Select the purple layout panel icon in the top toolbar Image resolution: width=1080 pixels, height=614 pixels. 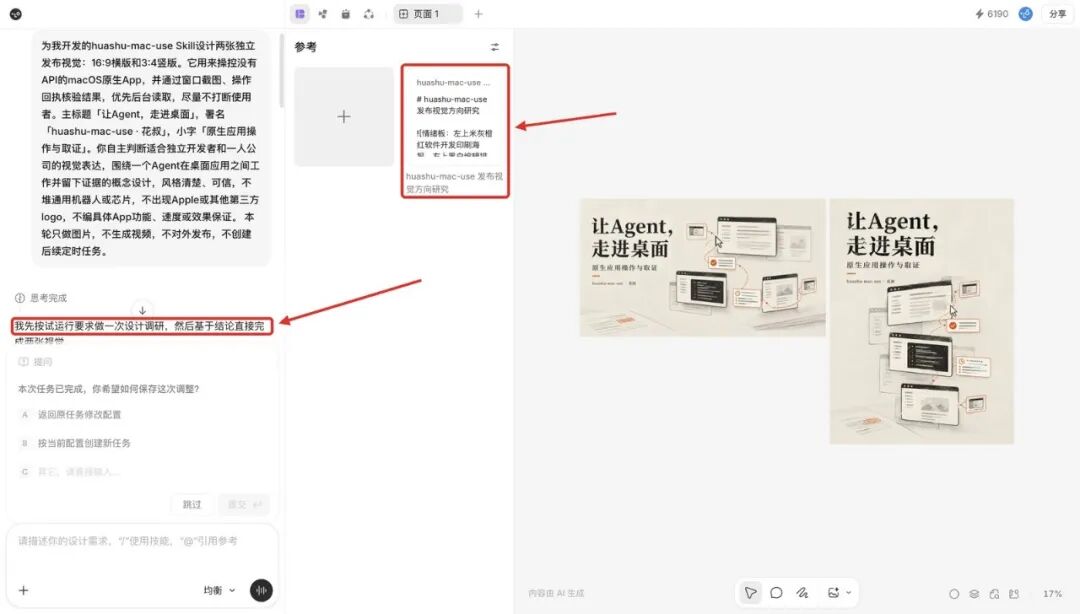coord(300,14)
